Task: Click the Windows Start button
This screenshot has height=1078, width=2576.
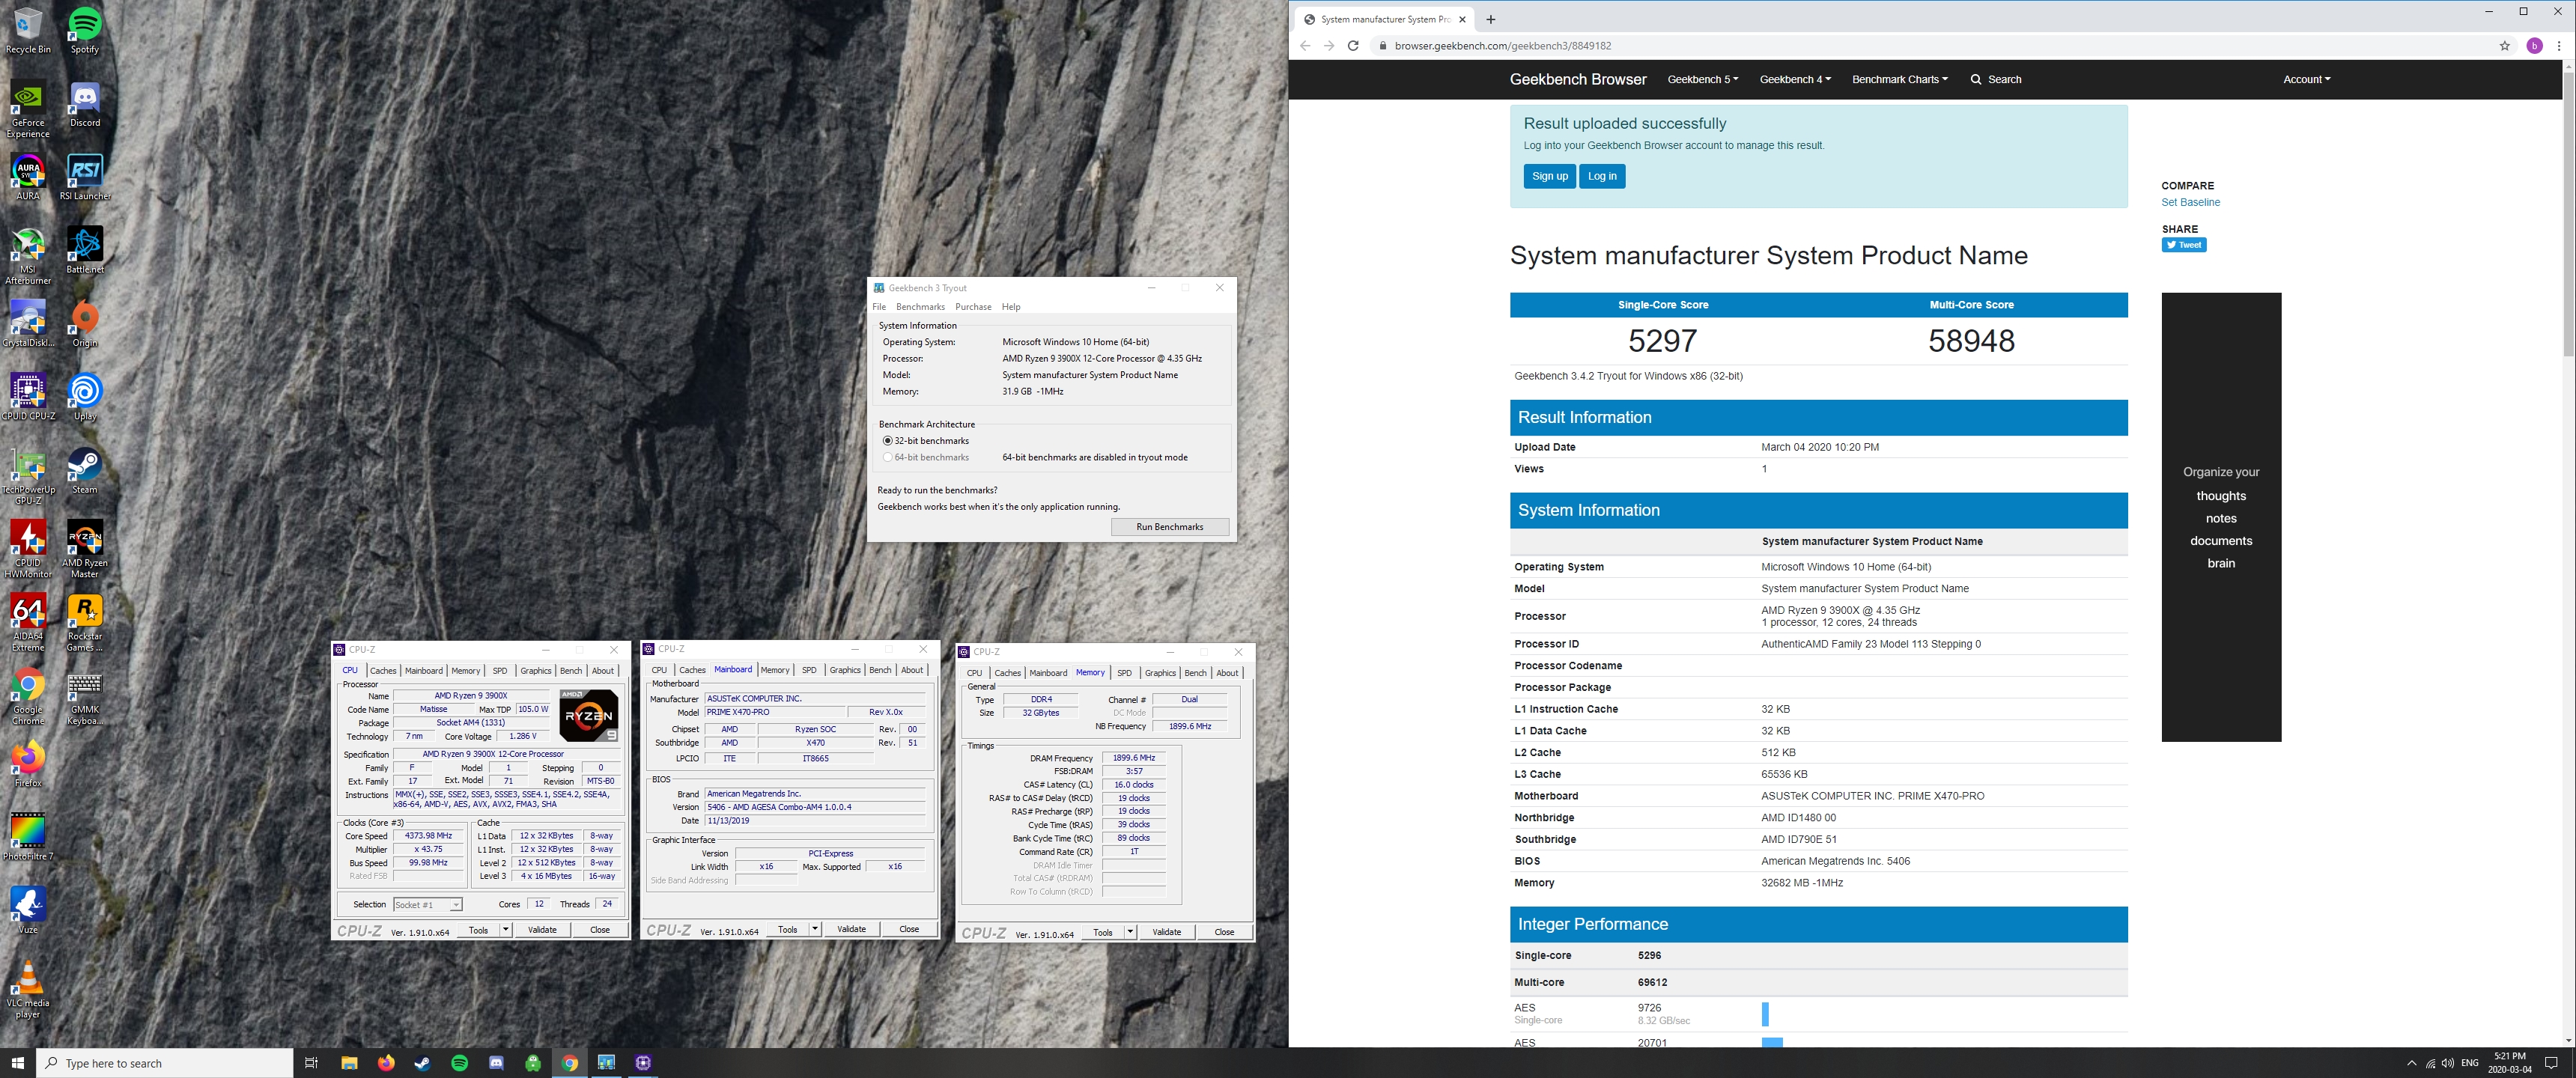Action: tap(18, 1062)
